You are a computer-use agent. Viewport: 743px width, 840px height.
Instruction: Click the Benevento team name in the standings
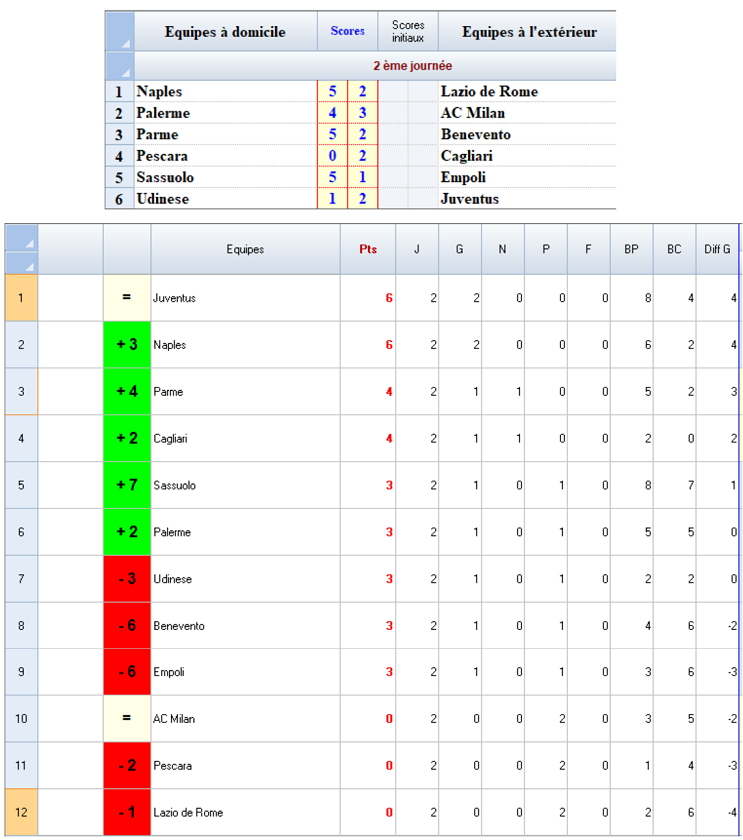click(x=179, y=626)
